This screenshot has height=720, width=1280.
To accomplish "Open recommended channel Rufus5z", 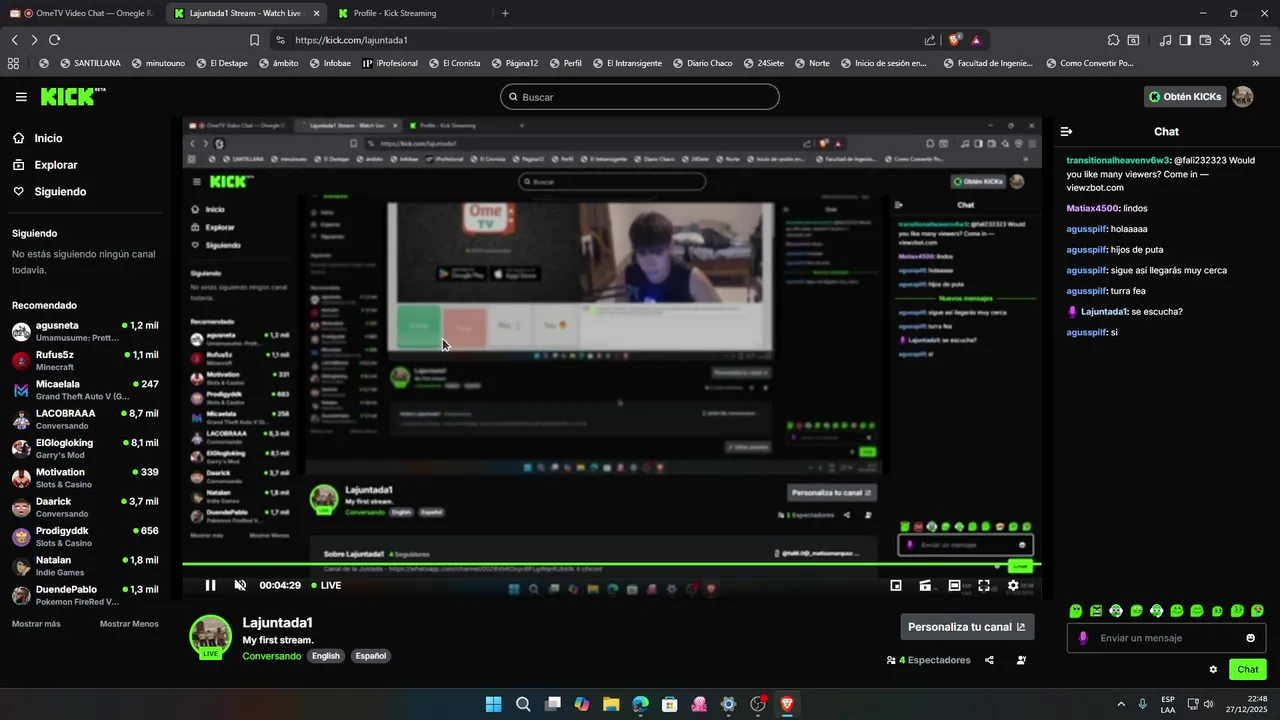I will (x=85, y=360).
